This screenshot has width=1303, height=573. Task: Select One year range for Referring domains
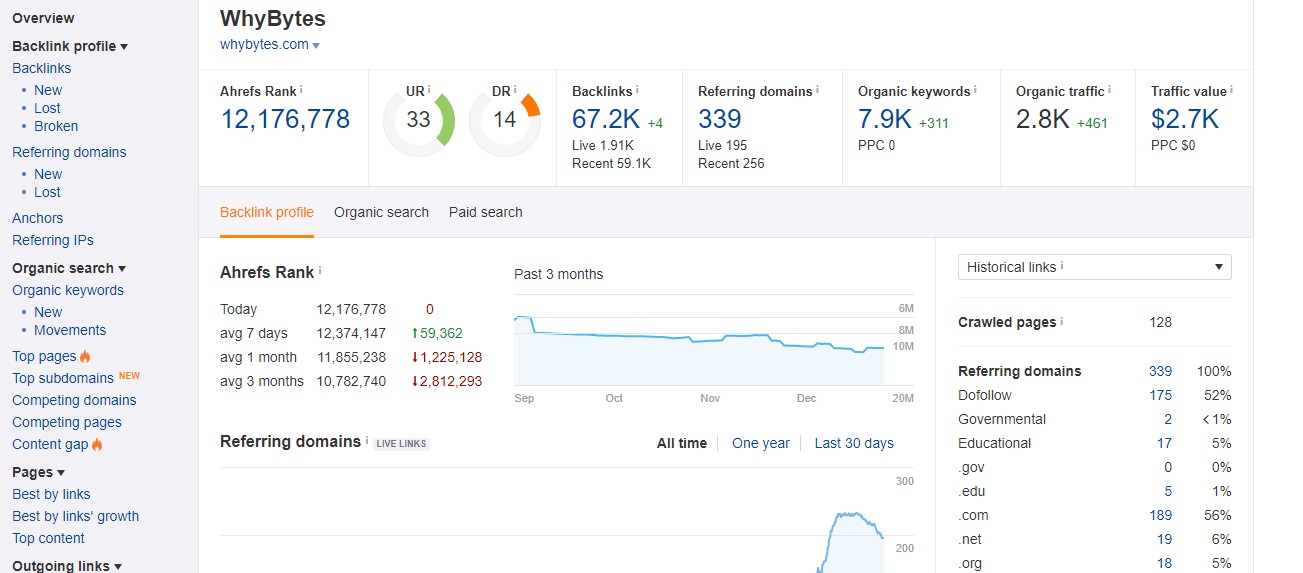761,443
